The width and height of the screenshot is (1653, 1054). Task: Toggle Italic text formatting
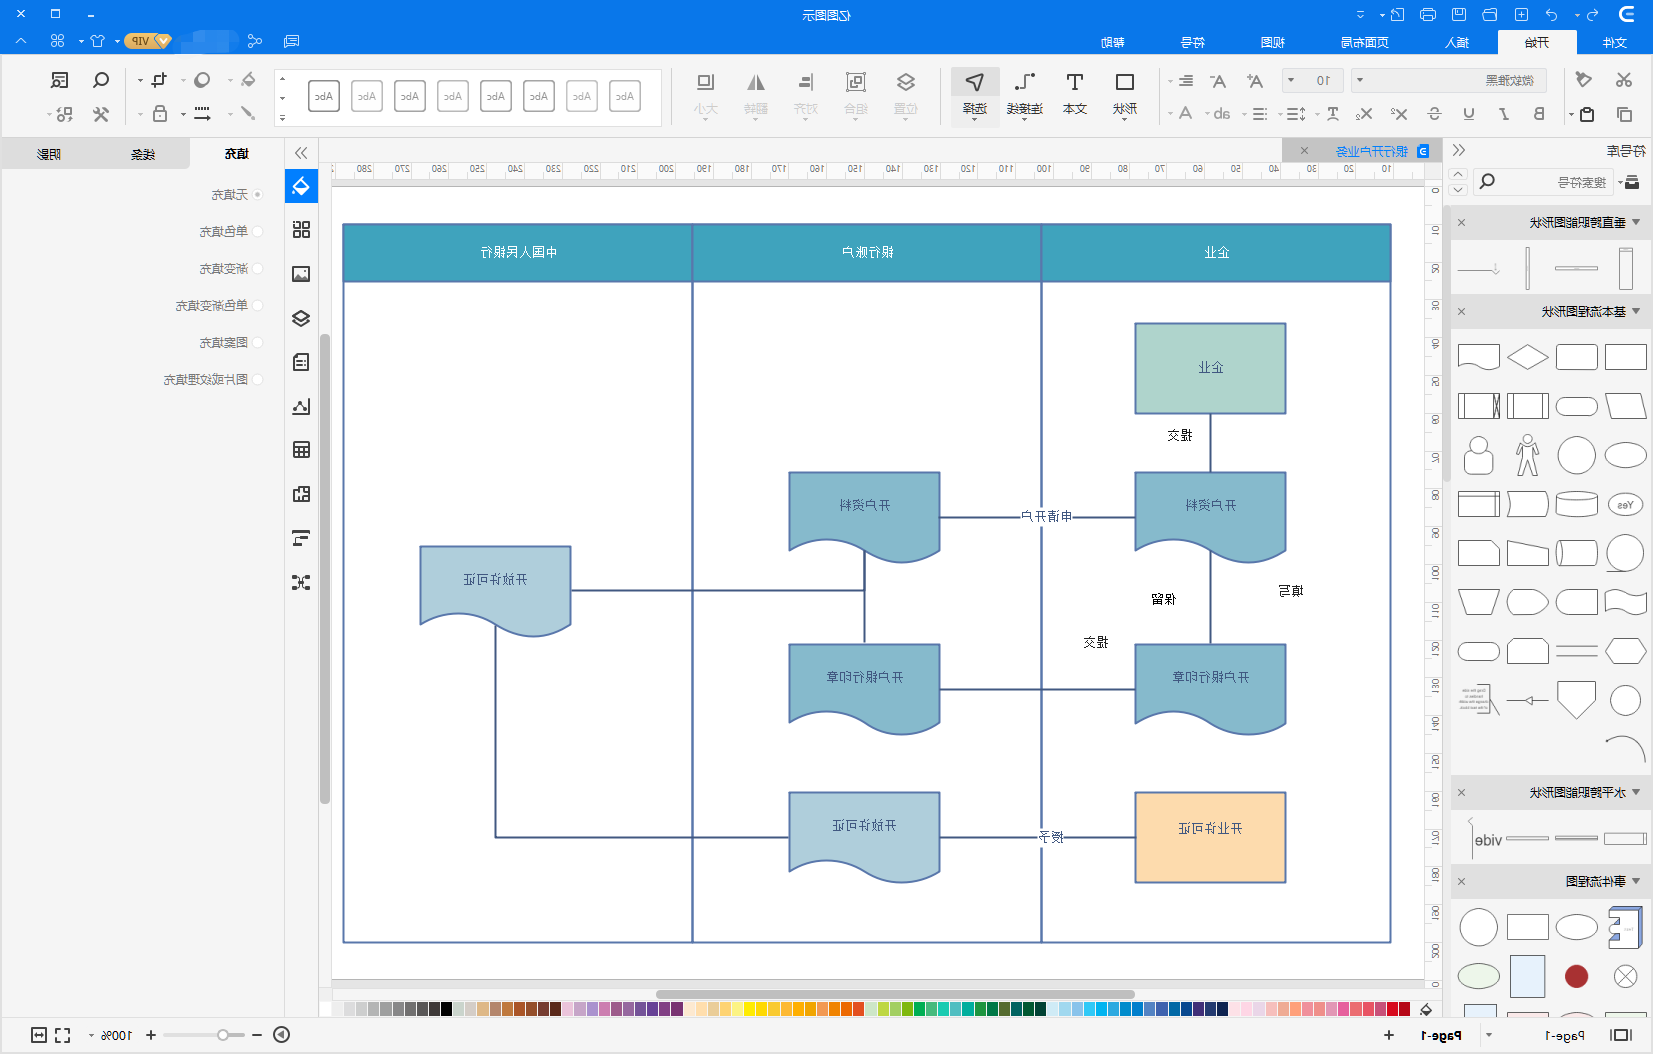tap(1504, 114)
